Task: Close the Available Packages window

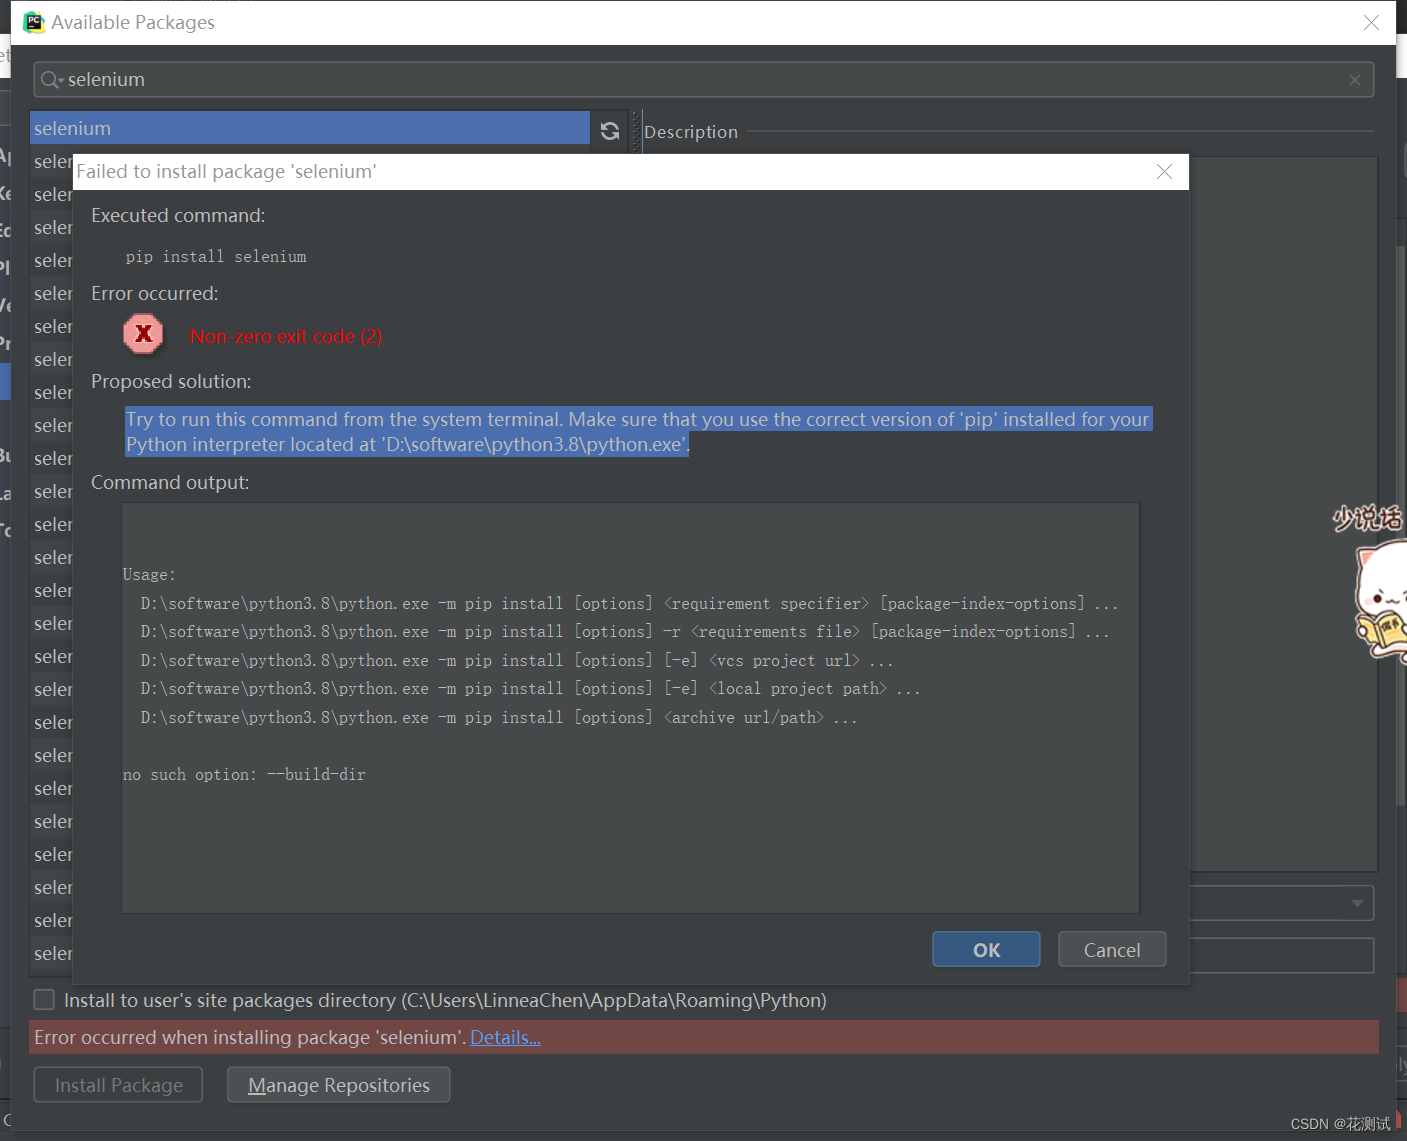Action: click(x=1371, y=22)
